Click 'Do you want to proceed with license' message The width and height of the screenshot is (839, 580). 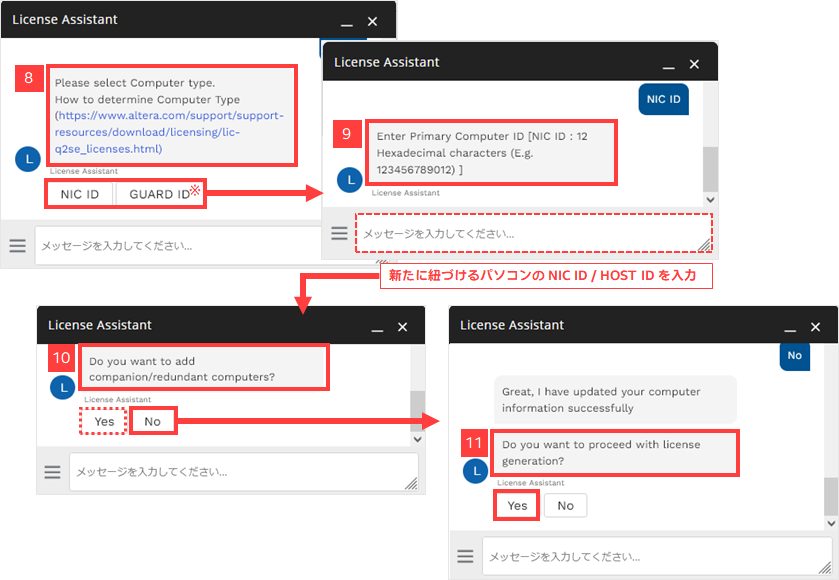(615, 453)
